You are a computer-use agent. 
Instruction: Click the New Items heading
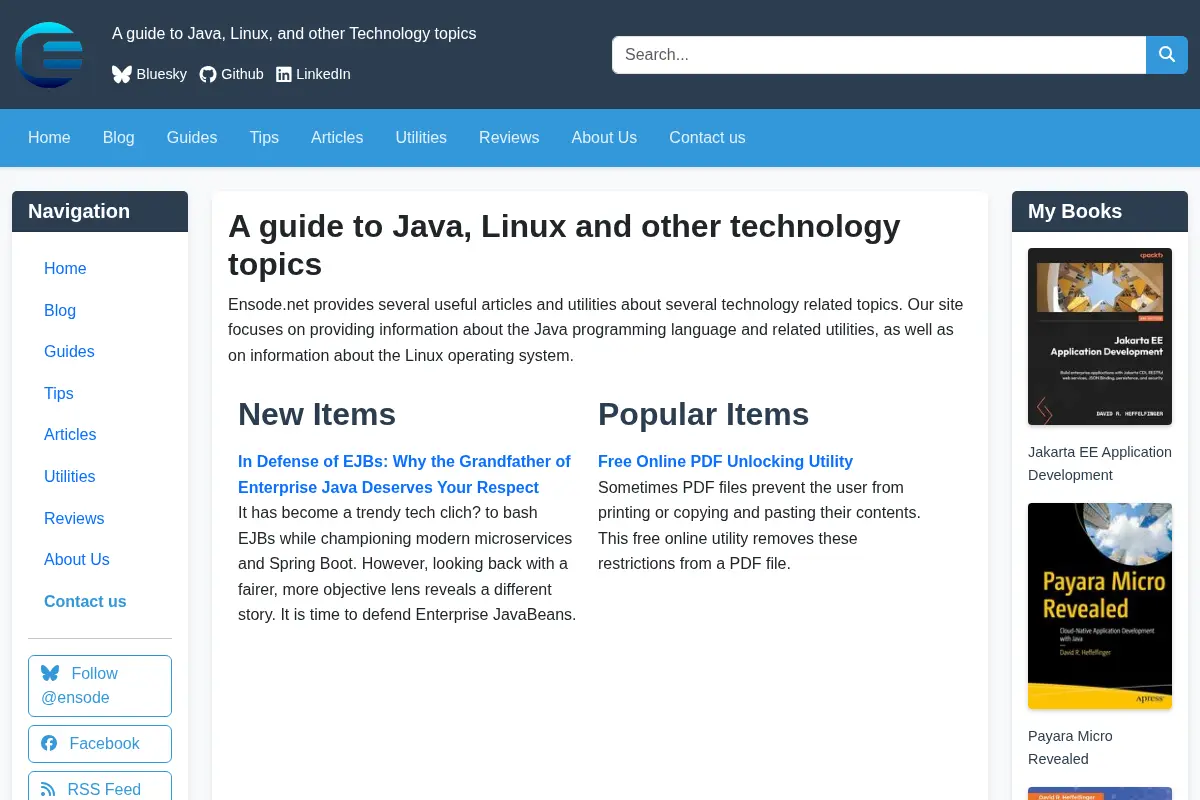[317, 414]
